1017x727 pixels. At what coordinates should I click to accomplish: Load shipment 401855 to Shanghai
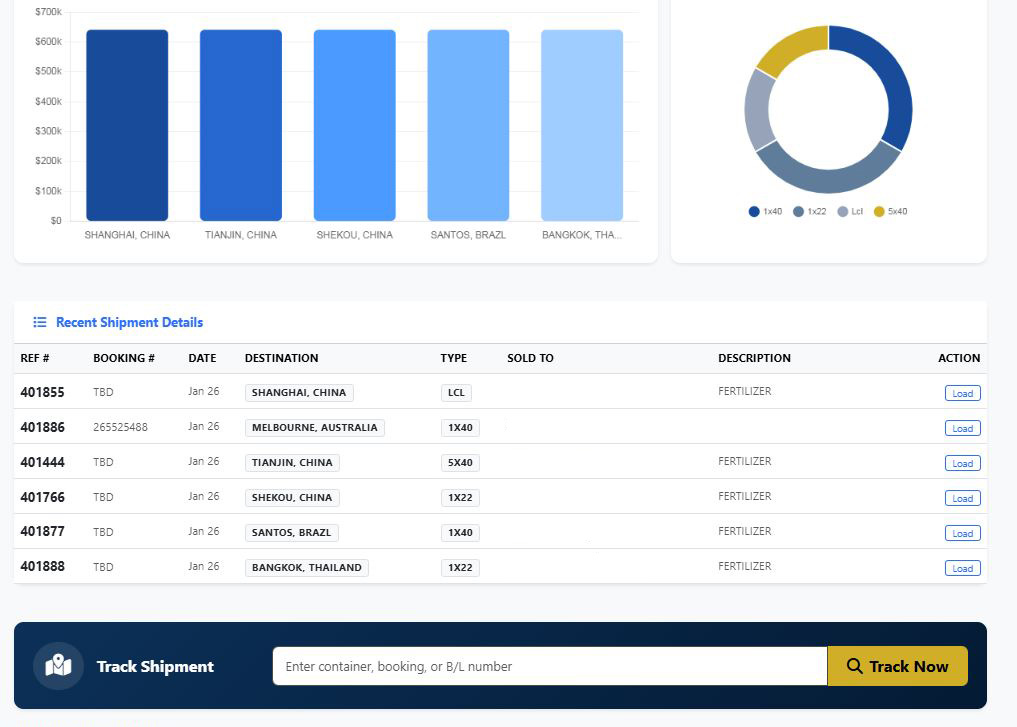click(x=962, y=393)
